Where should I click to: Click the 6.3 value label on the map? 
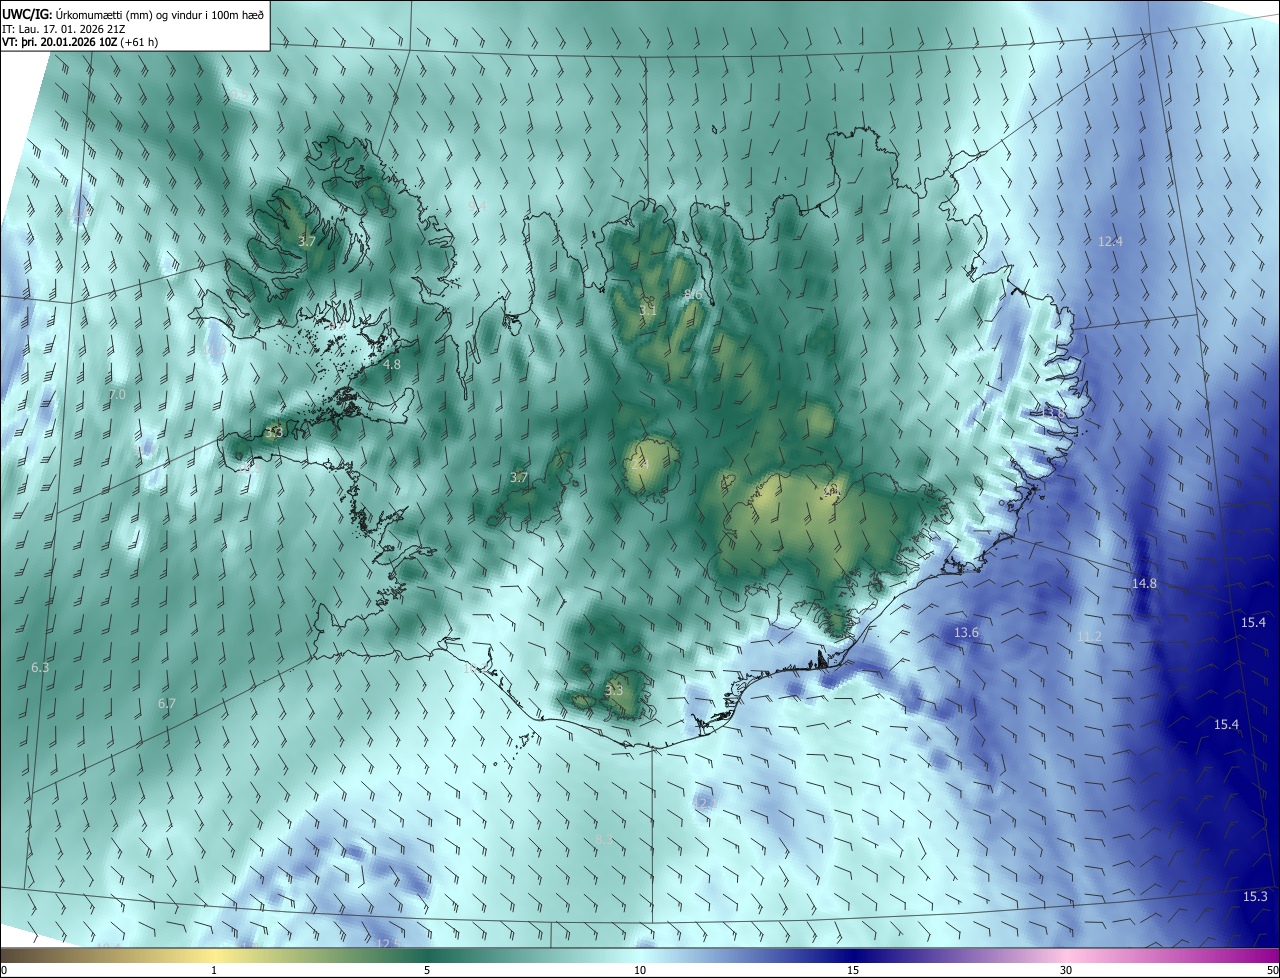pos(40,667)
